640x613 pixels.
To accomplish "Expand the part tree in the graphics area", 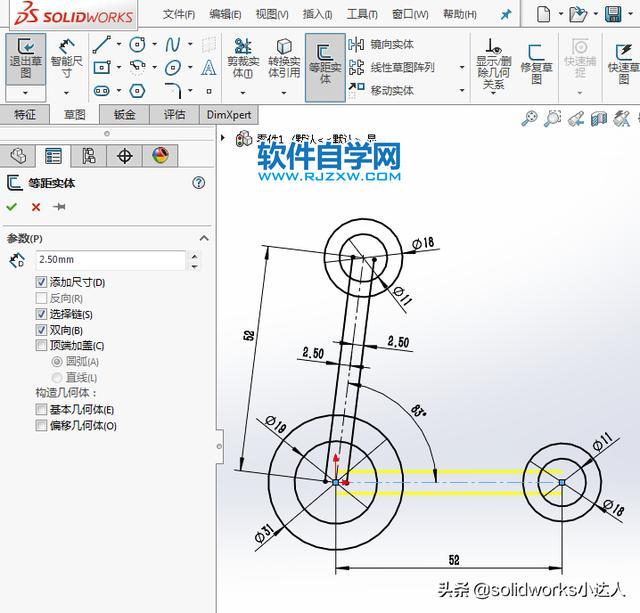I will click(237, 138).
